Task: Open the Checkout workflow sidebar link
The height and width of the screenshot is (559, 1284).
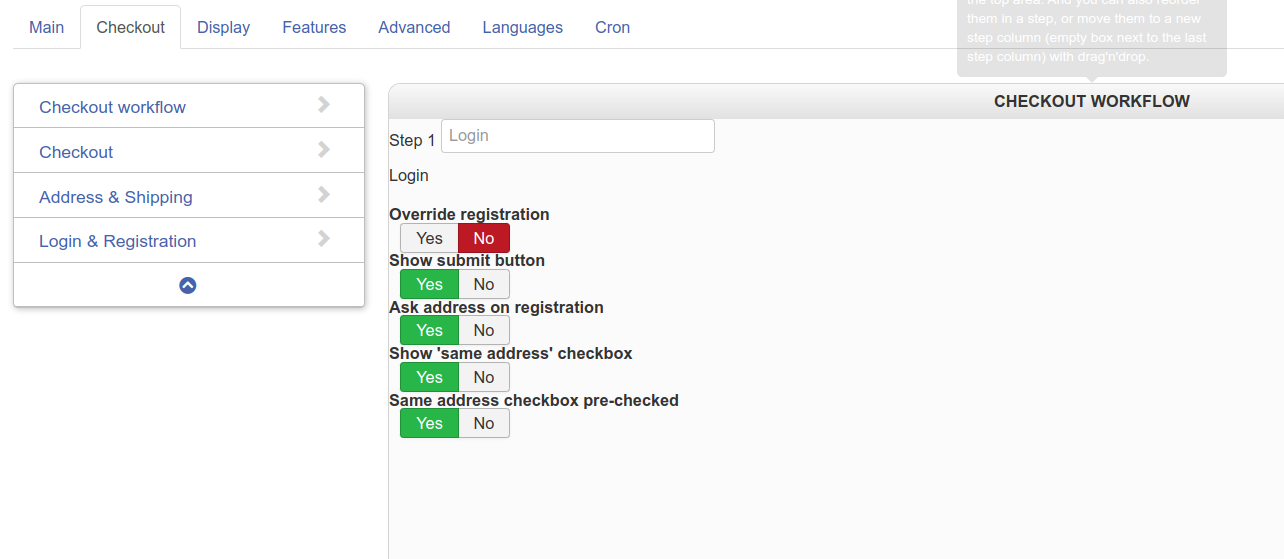Action: (112, 107)
